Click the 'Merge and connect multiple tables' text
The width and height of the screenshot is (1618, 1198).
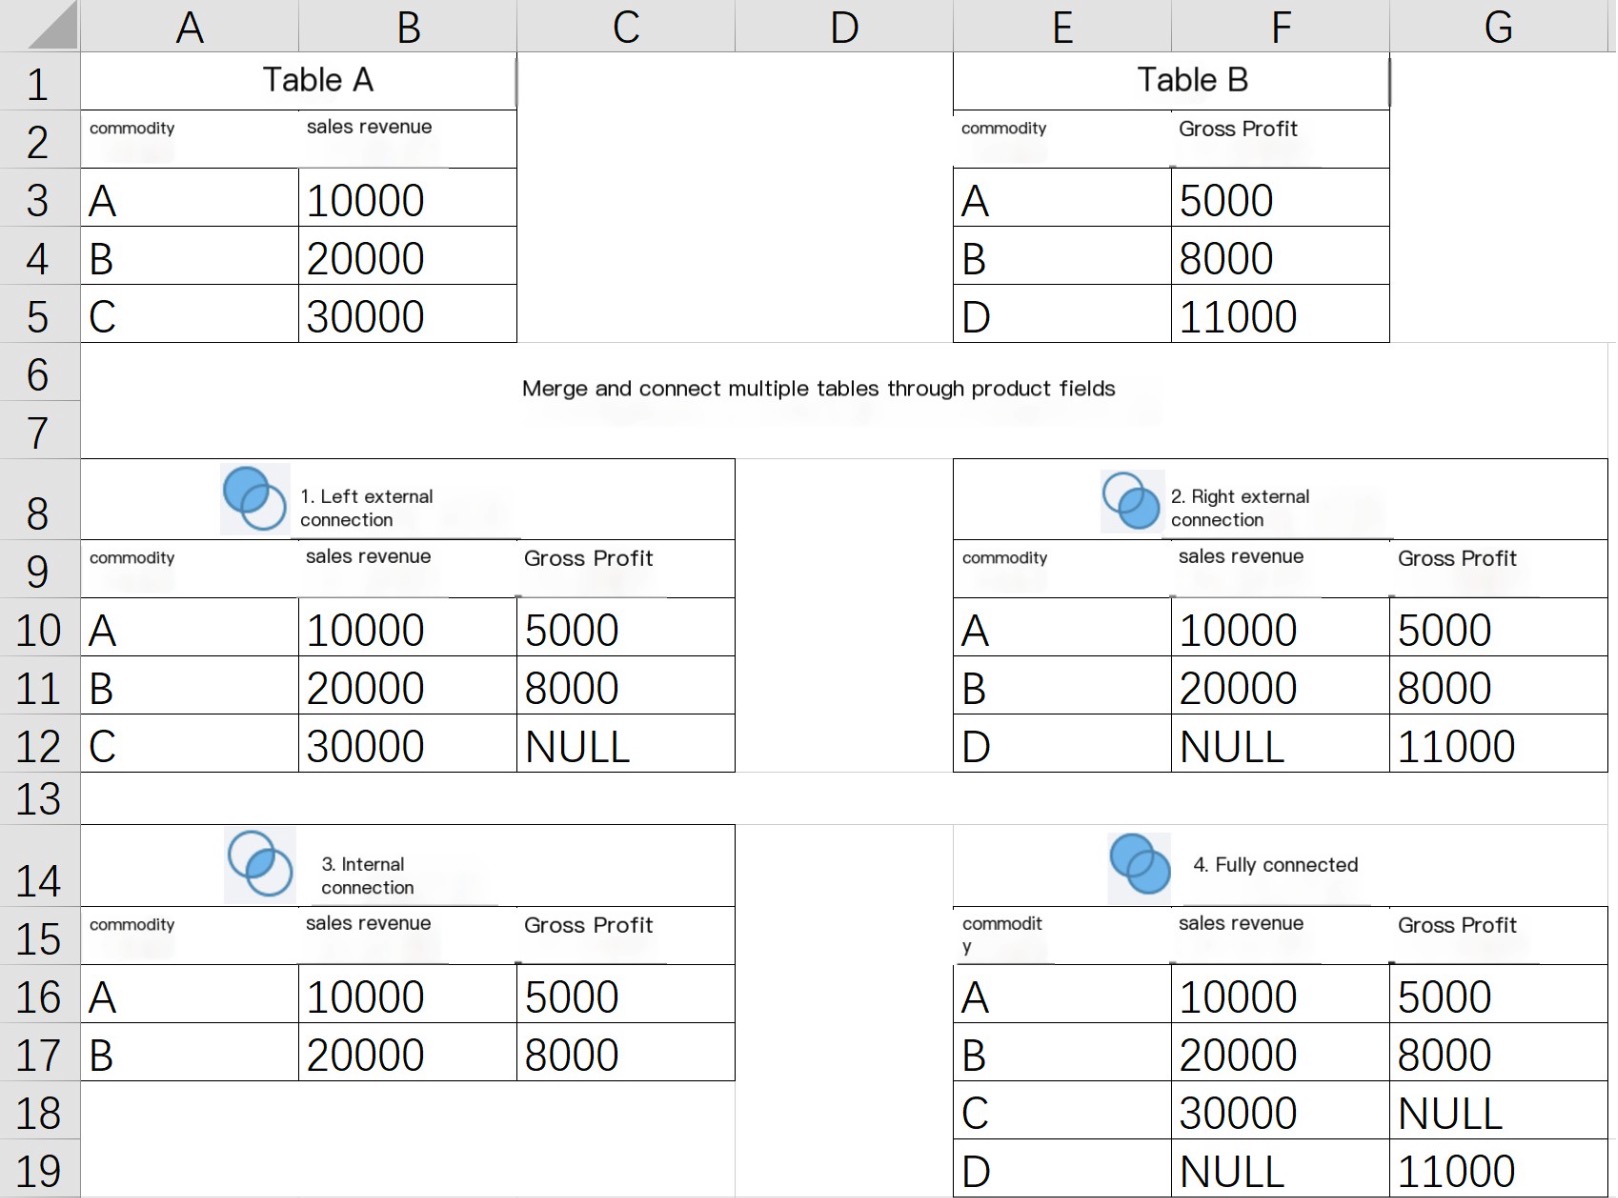818,388
